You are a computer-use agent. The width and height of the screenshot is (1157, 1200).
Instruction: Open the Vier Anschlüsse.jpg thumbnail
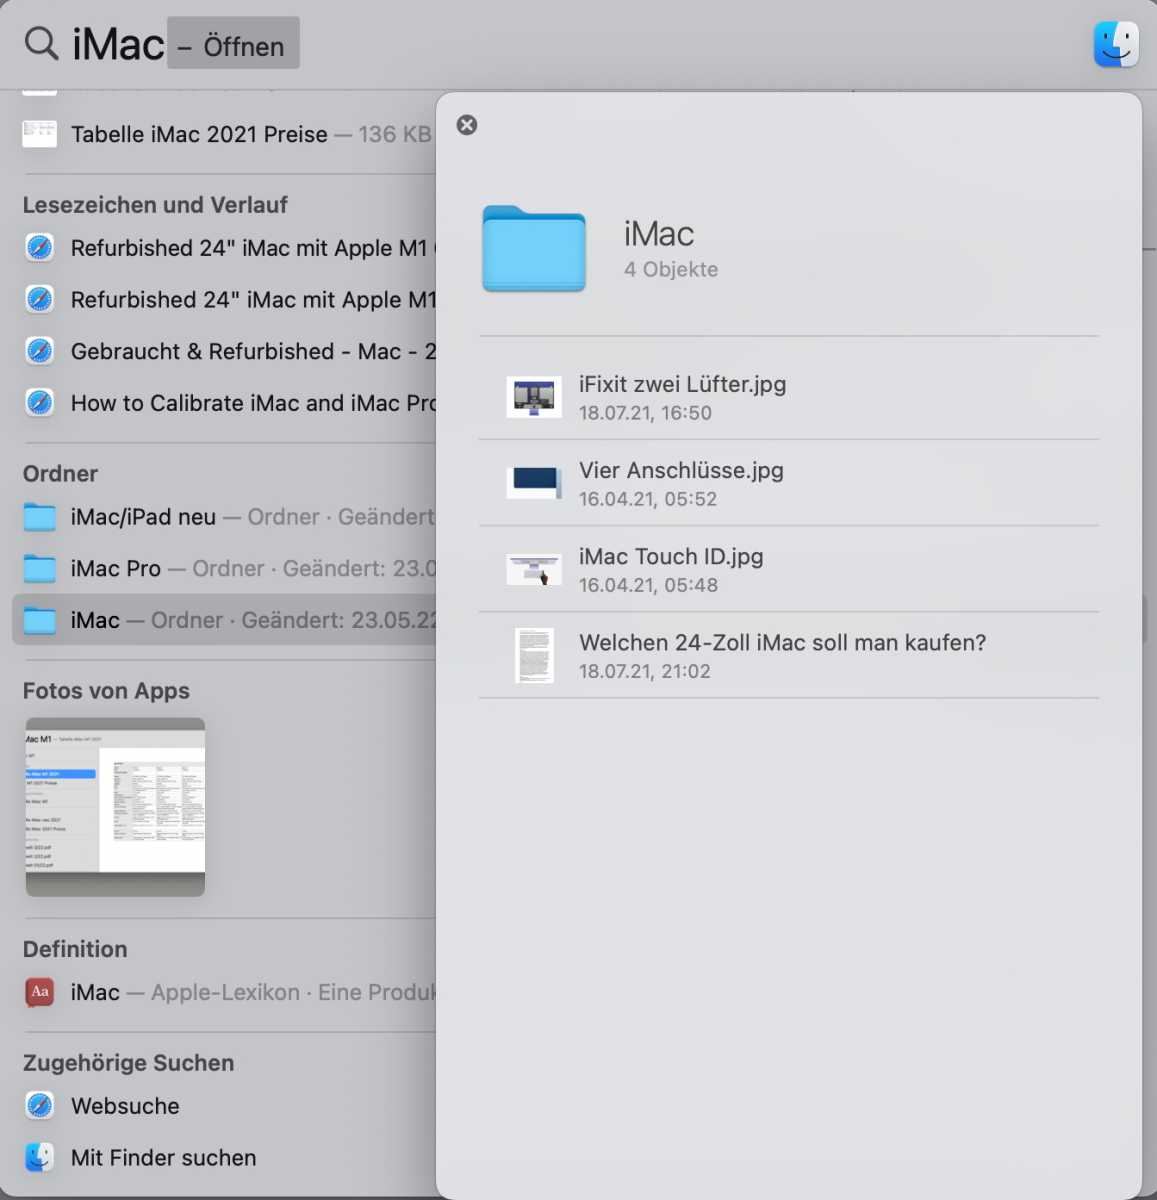point(534,483)
